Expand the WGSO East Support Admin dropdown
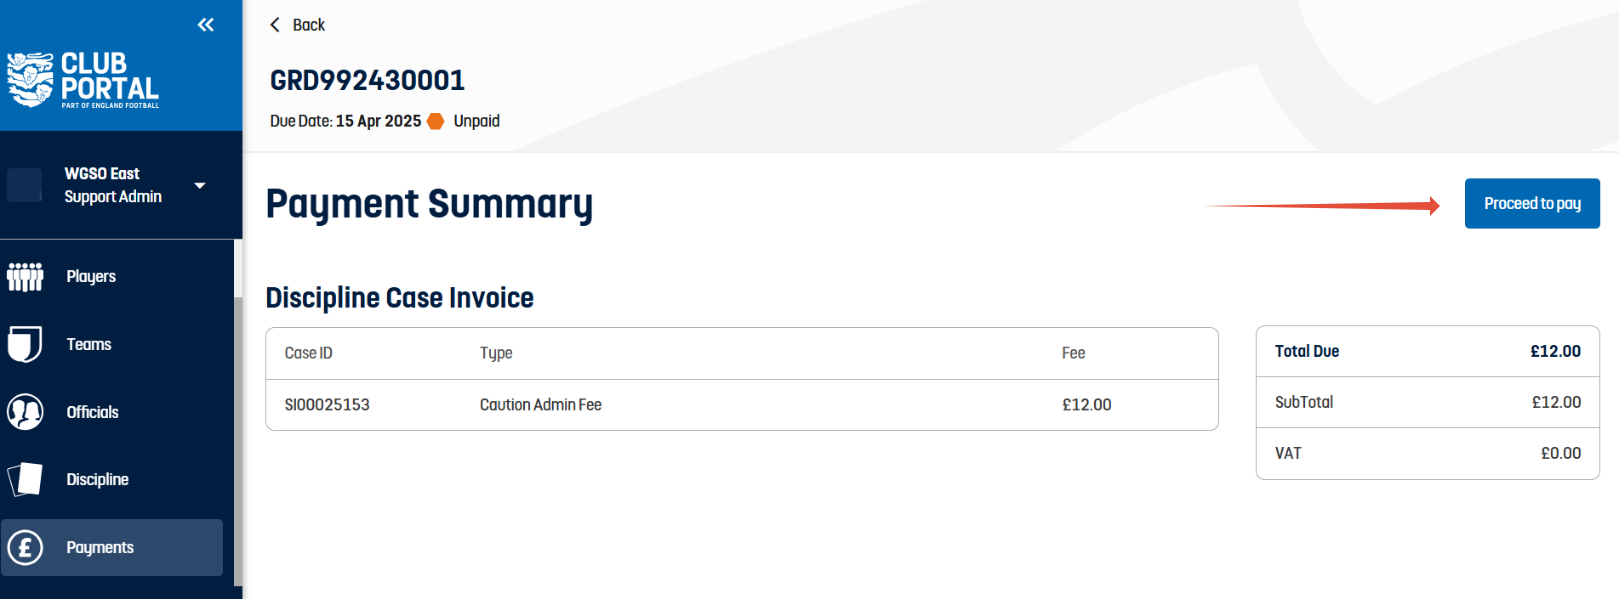Viewport: 1619px width, 599px height. pos(200,186)
